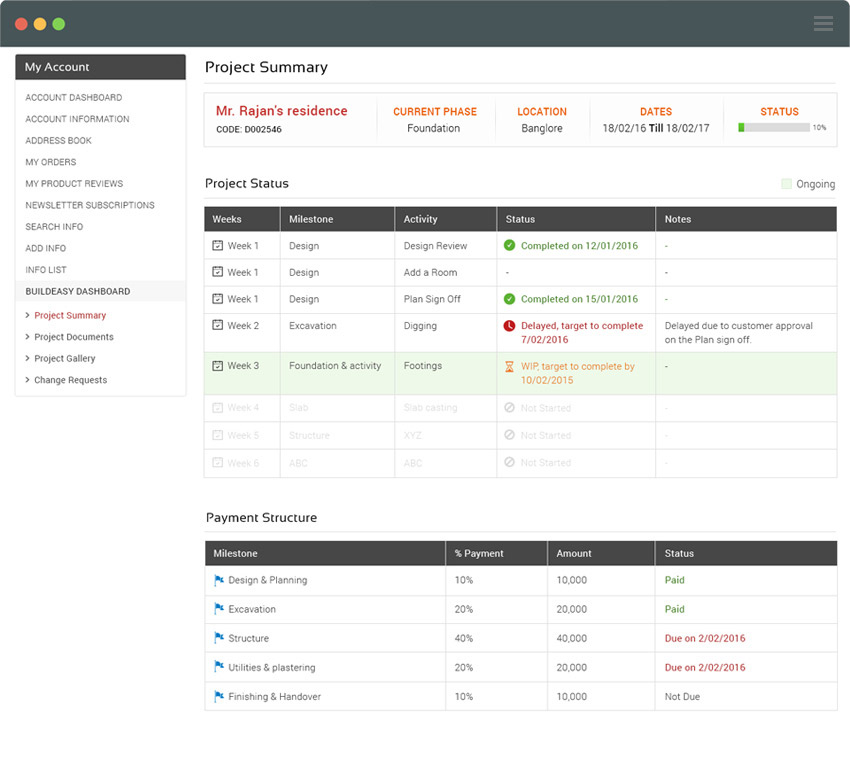Click the orange WIP hourglass icon
The width and height of the screenshot is (850, 768).
(509, 367)
